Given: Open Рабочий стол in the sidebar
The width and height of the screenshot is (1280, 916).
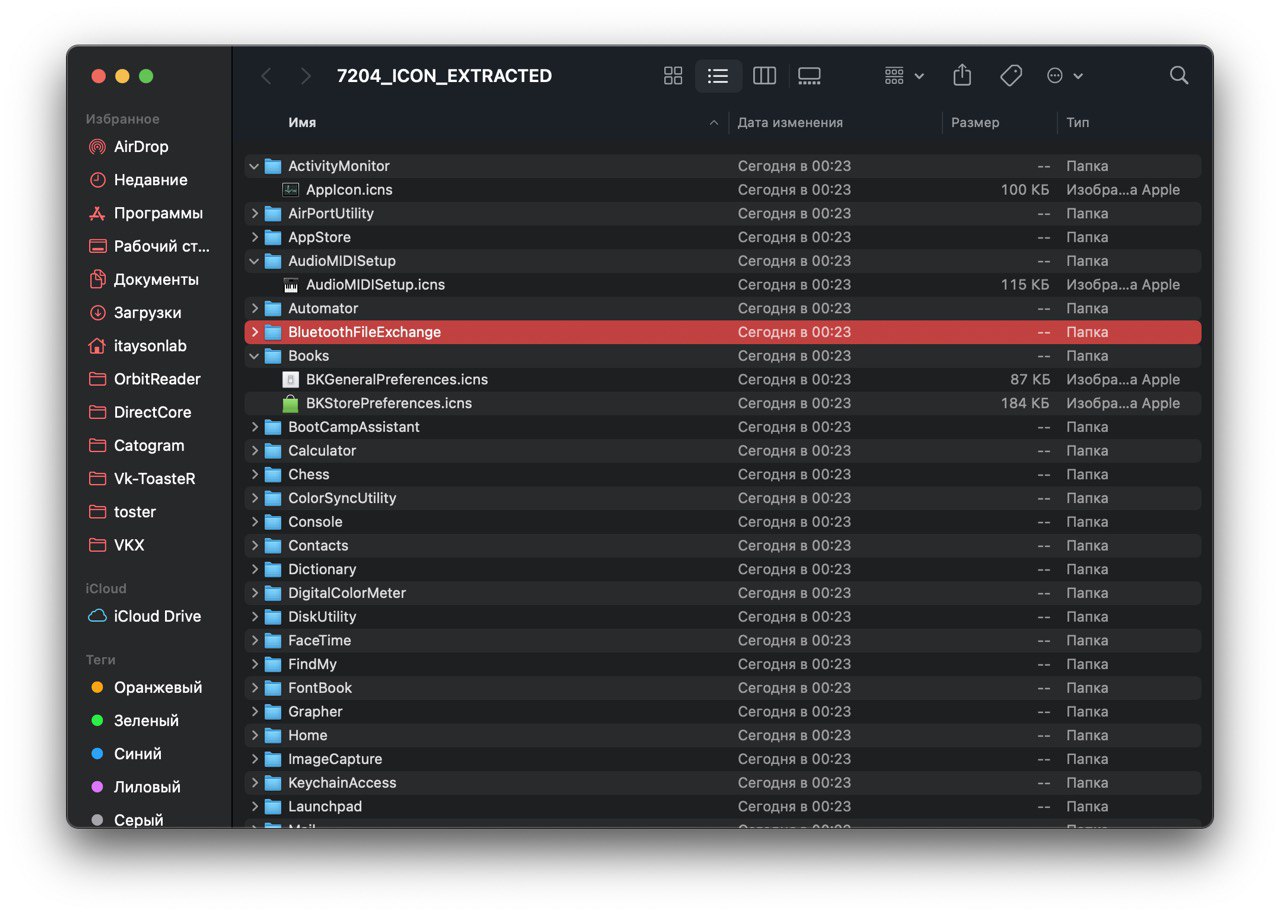Looking at the screenshot, I should (149, 246).
